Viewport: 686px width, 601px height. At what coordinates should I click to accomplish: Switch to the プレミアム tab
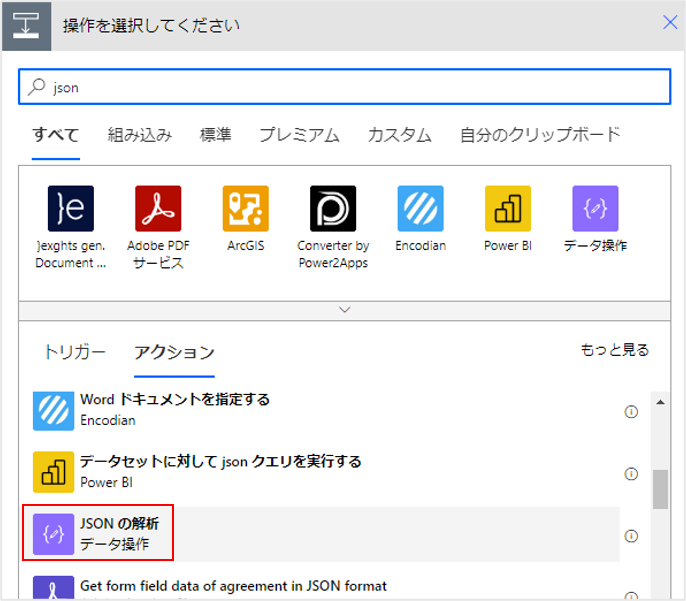(x=299, y=135)
